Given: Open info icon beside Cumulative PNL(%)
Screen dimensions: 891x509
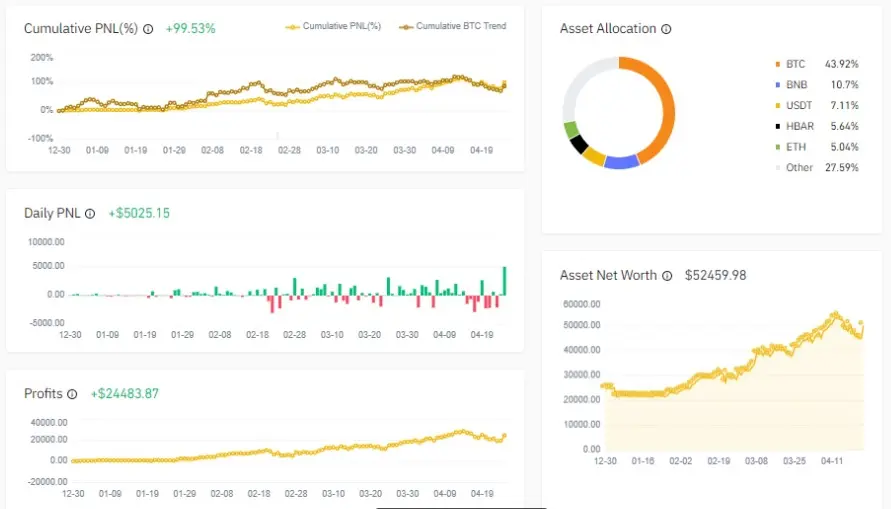Looking at the screenshot, I should tap(148, 29).
